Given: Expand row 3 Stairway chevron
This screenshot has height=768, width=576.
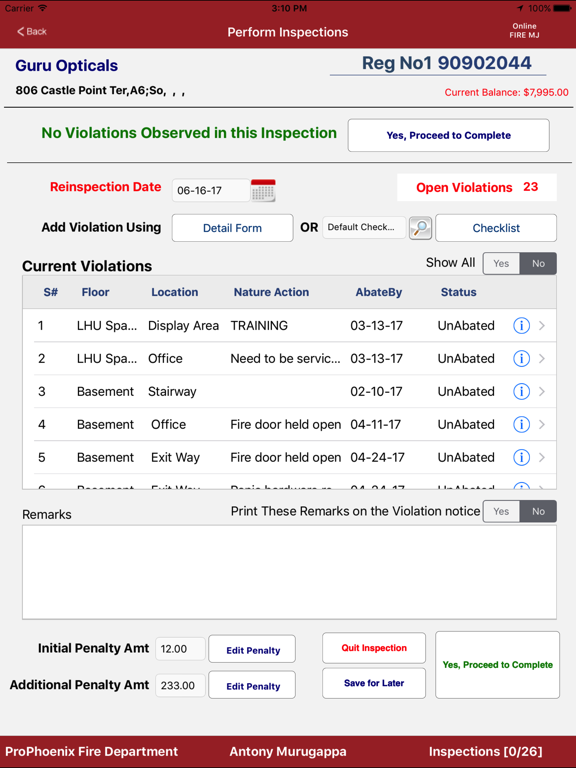Looking at the screenshot, I should [x=542, y=391].
